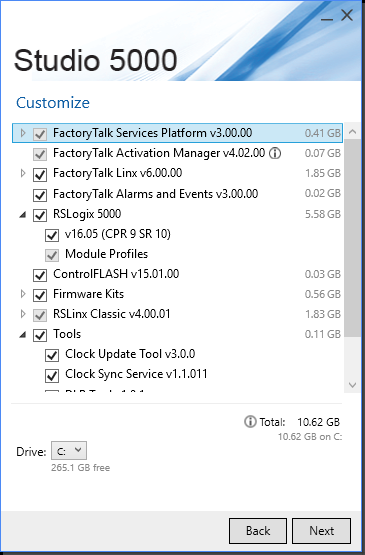Select the FactoryTalk Activation Manager v4.02.00 label
Screen dimensions: 365x555
(159, 153)
